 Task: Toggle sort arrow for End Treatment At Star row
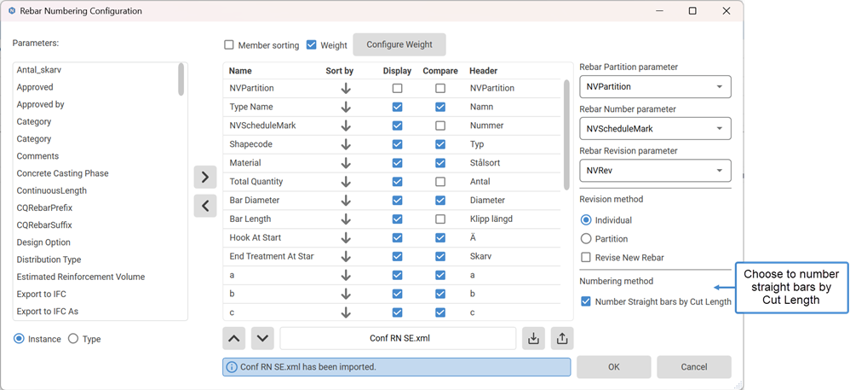(x=346, y=256)
